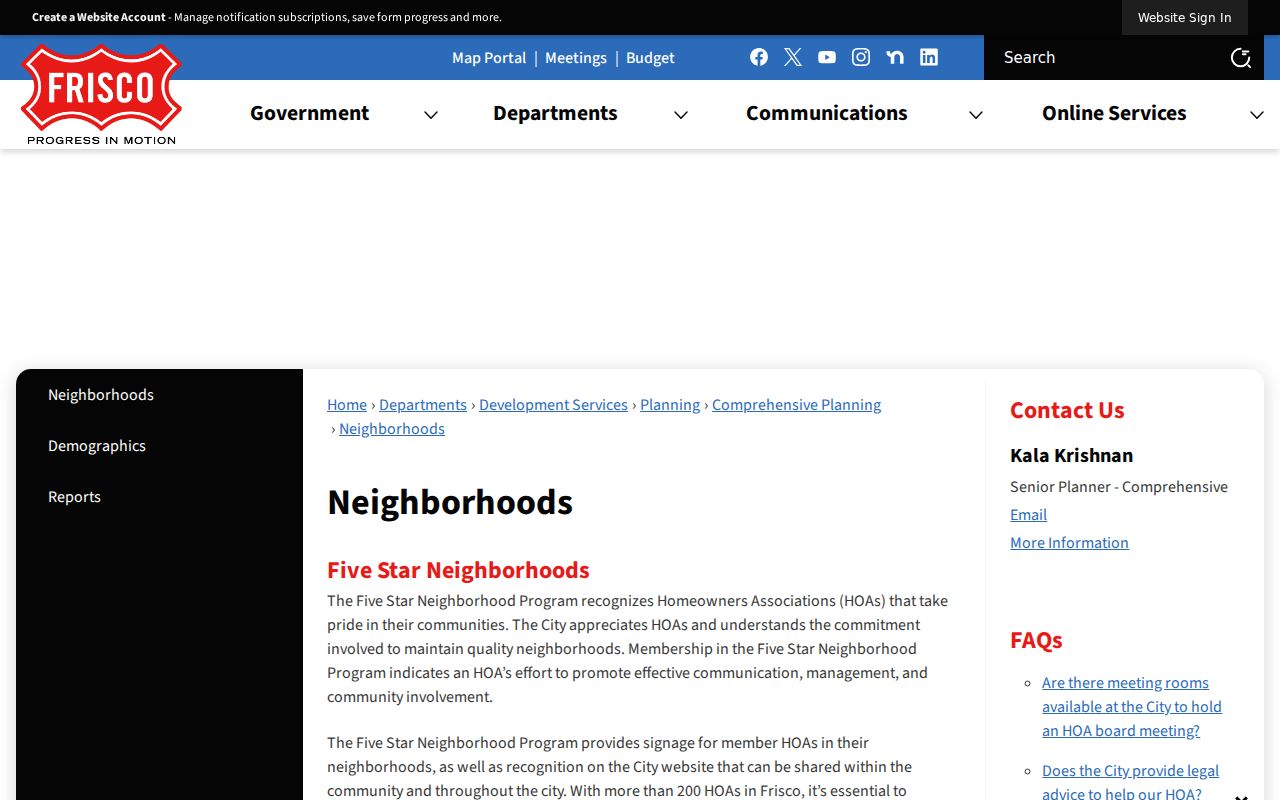Open the More Information contact link
Screen dimensions: 1280x800
[x=1069, y=543]
